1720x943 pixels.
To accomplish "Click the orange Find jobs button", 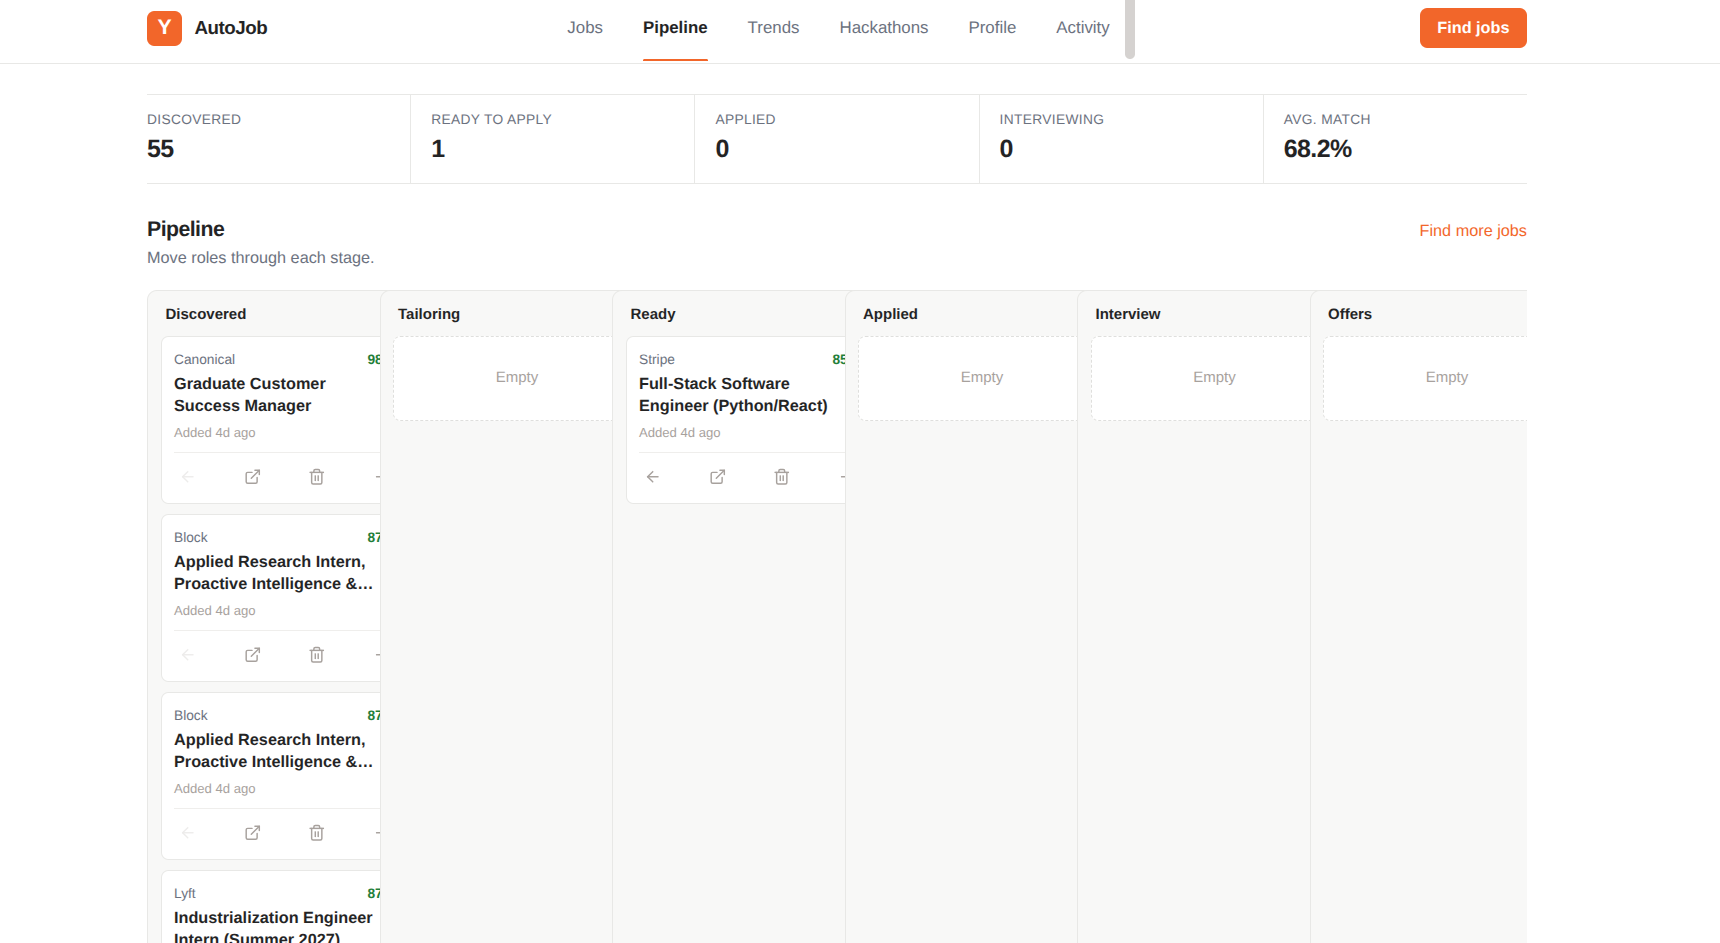I will click(1473, 28).
